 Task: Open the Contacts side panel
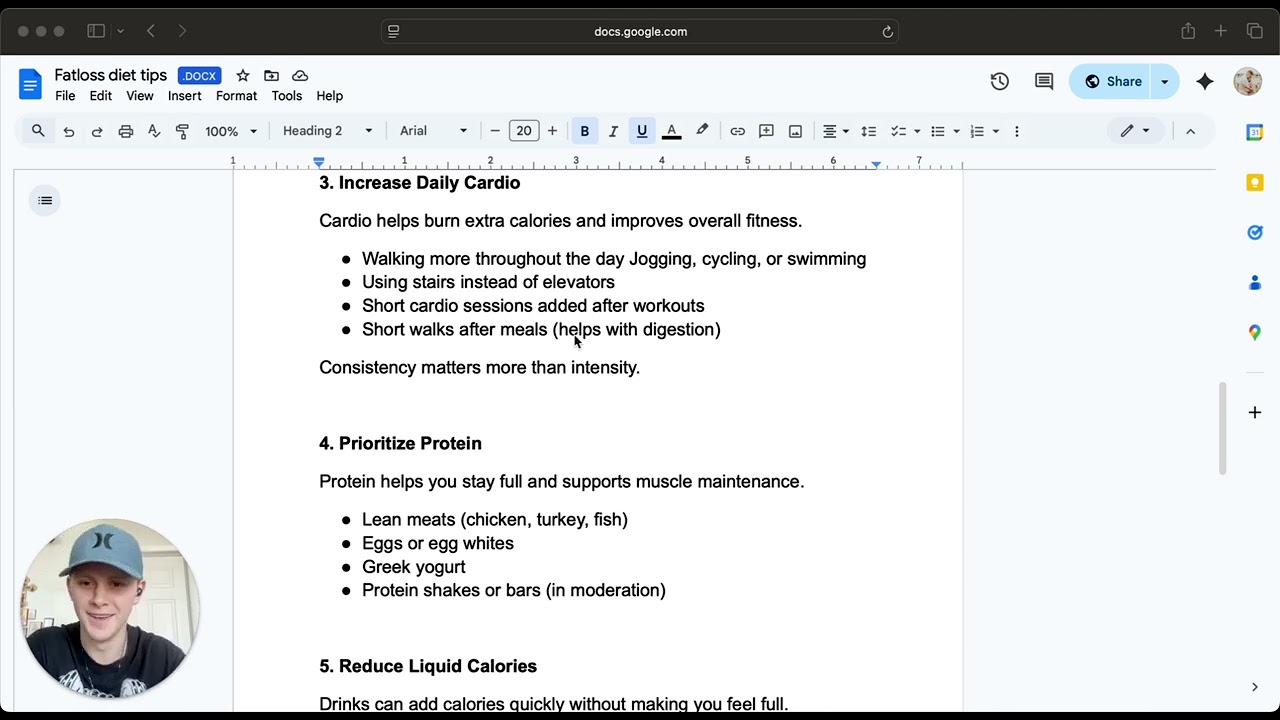point(1255,282)
